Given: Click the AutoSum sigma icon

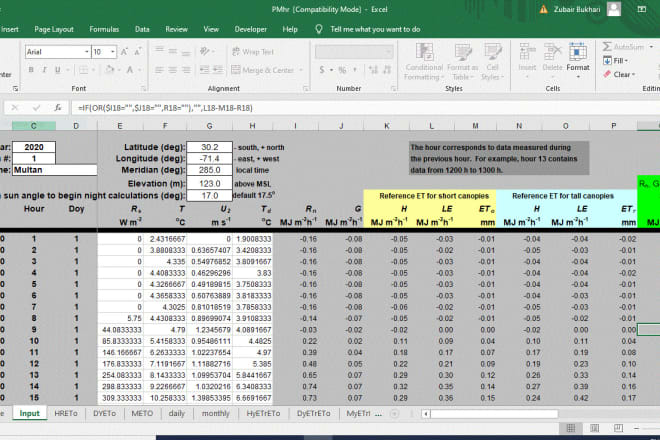Looking at the screenshot, I should coord(607,46).
